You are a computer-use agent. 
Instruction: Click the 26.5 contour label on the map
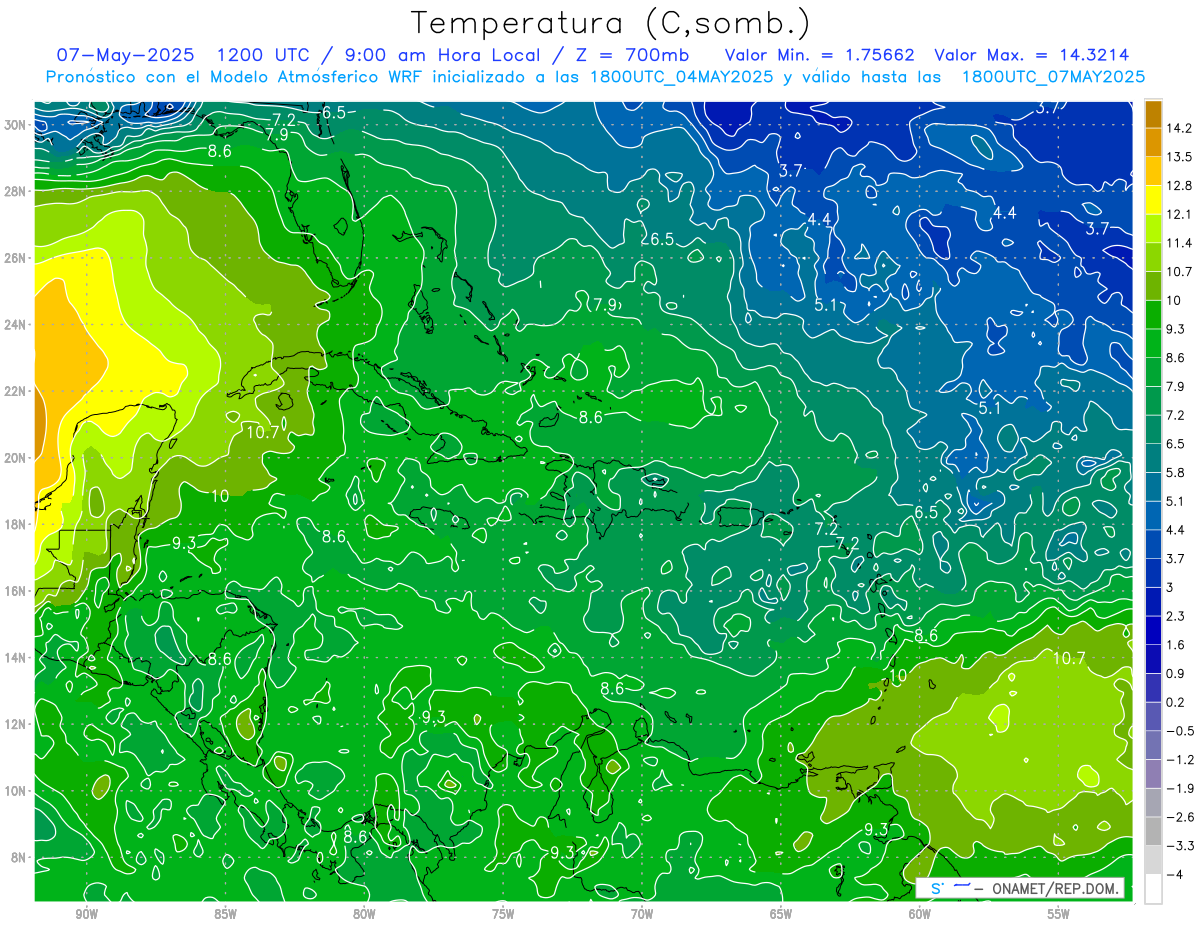[x=656, y=239]
